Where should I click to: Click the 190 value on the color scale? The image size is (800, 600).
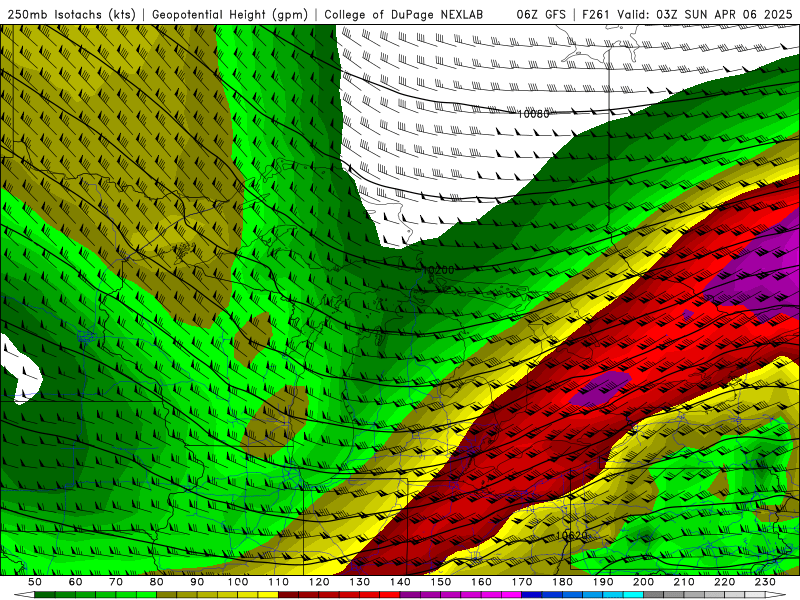click(603, 582)
